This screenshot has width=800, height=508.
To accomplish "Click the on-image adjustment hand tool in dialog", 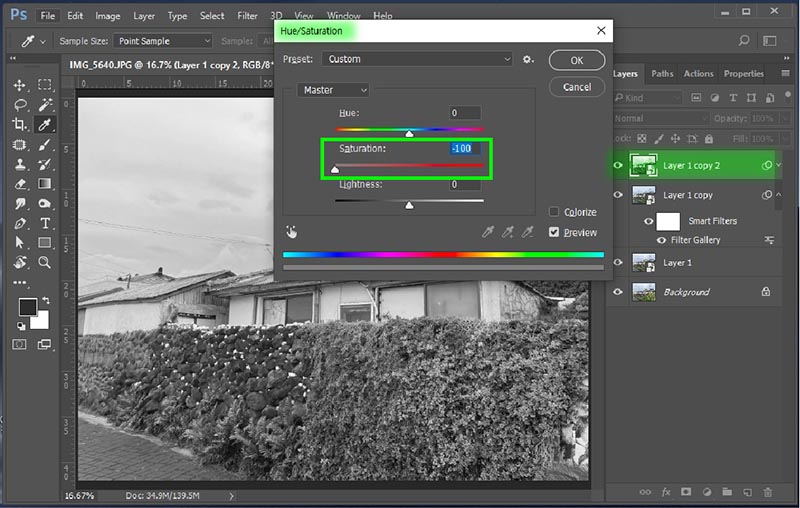I will [291, 233].
